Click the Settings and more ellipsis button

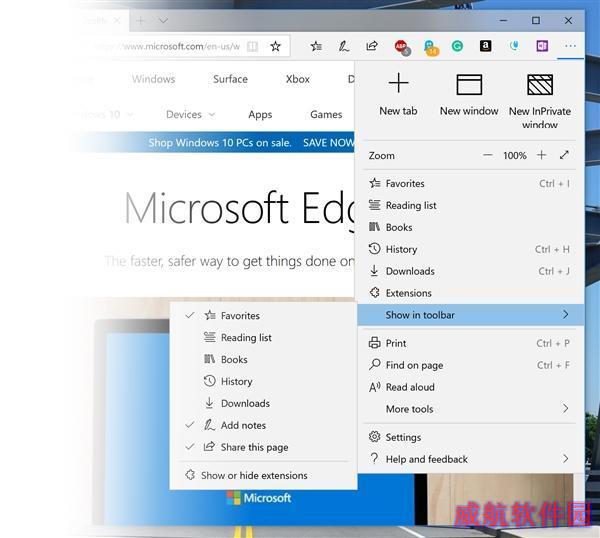tap(570, 46)
